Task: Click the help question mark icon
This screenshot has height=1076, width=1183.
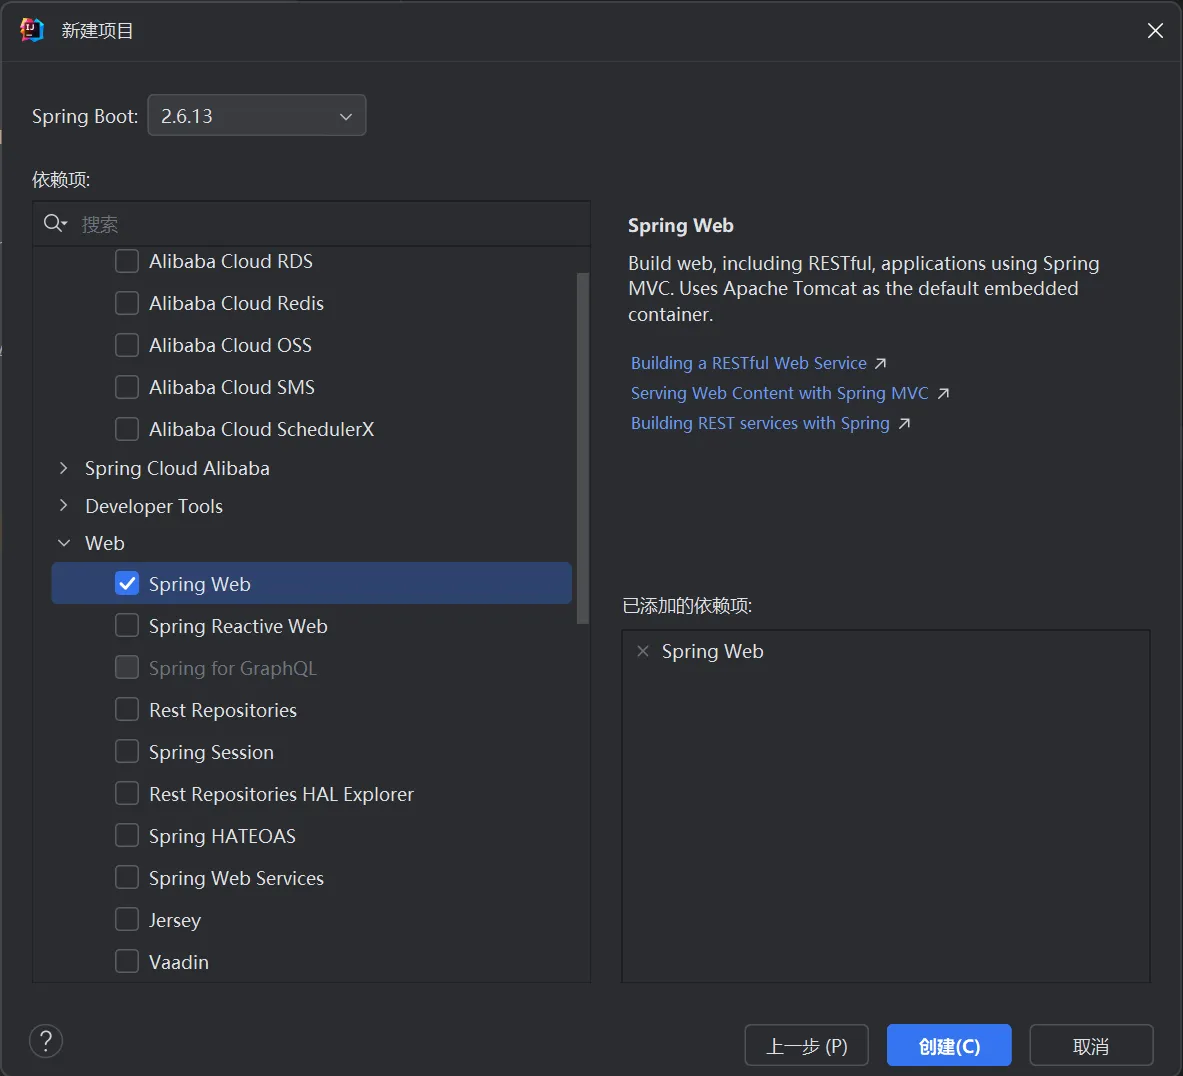Action: tap(46, 1041)
